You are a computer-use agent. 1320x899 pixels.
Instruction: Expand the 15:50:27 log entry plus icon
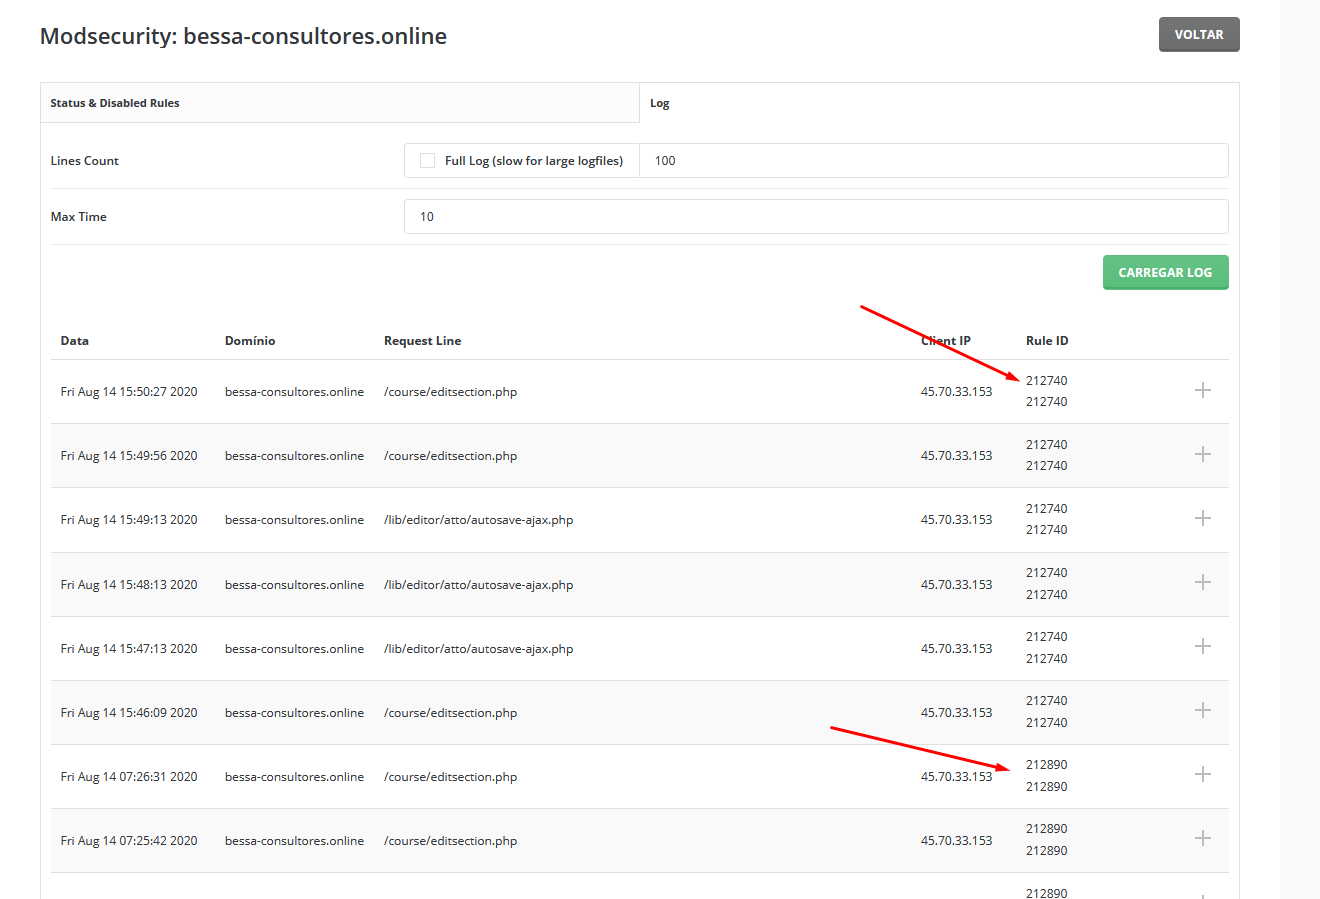(1202, 390)
